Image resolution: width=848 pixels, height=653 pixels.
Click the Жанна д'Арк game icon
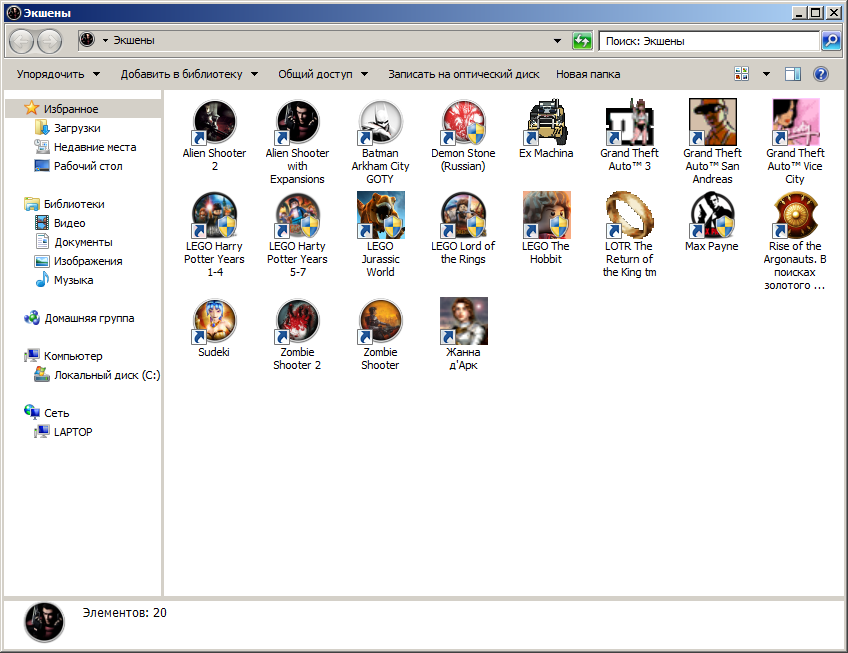(x=463, y=321)
